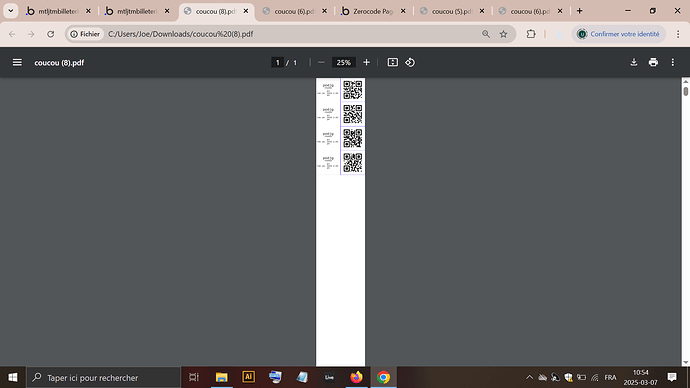The image size is (690, 388).
Task: Open the Windows Start menu
Action: point(13,377)
